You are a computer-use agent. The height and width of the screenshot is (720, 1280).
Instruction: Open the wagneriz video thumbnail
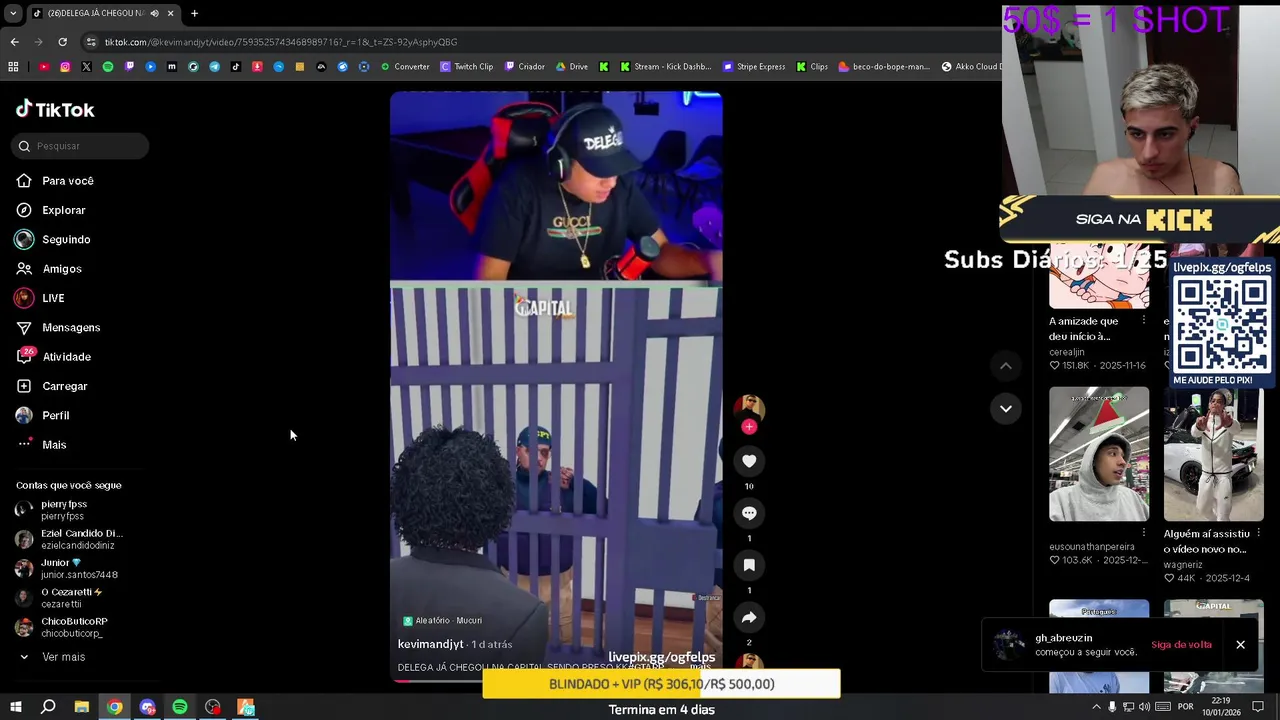tap(1213, 454)
